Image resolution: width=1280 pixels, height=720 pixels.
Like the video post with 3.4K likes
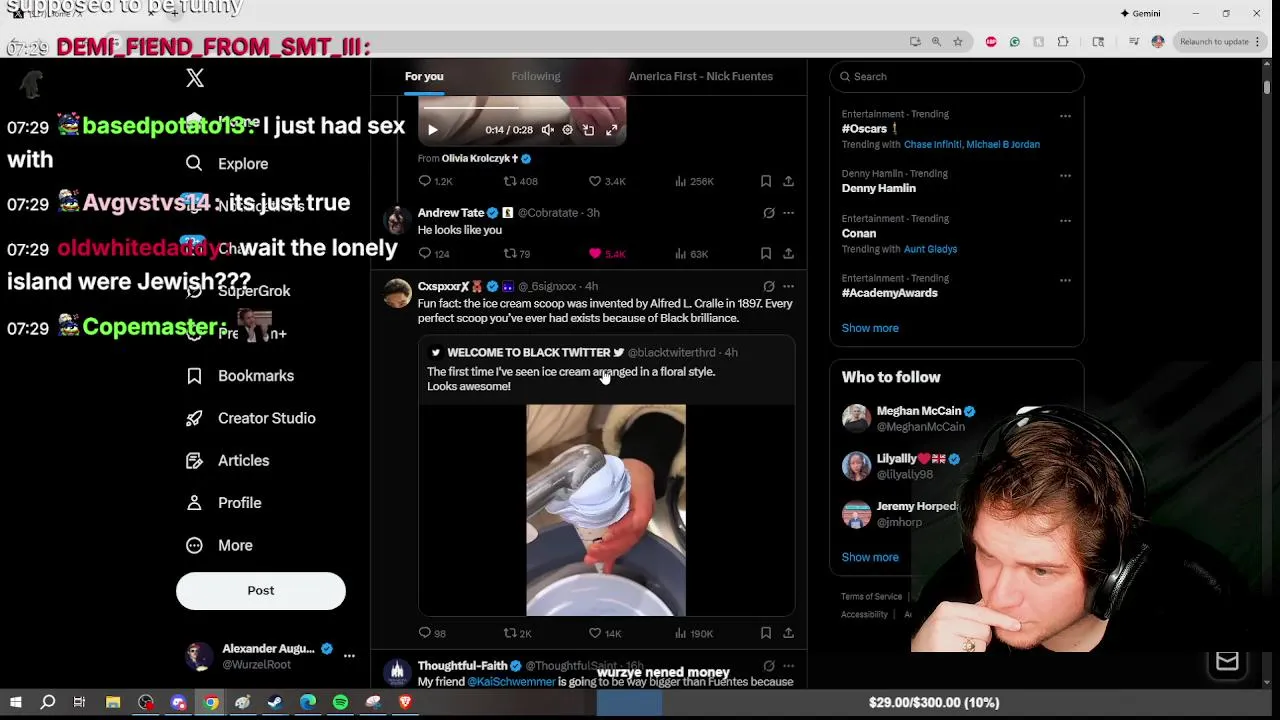[606, 181]
